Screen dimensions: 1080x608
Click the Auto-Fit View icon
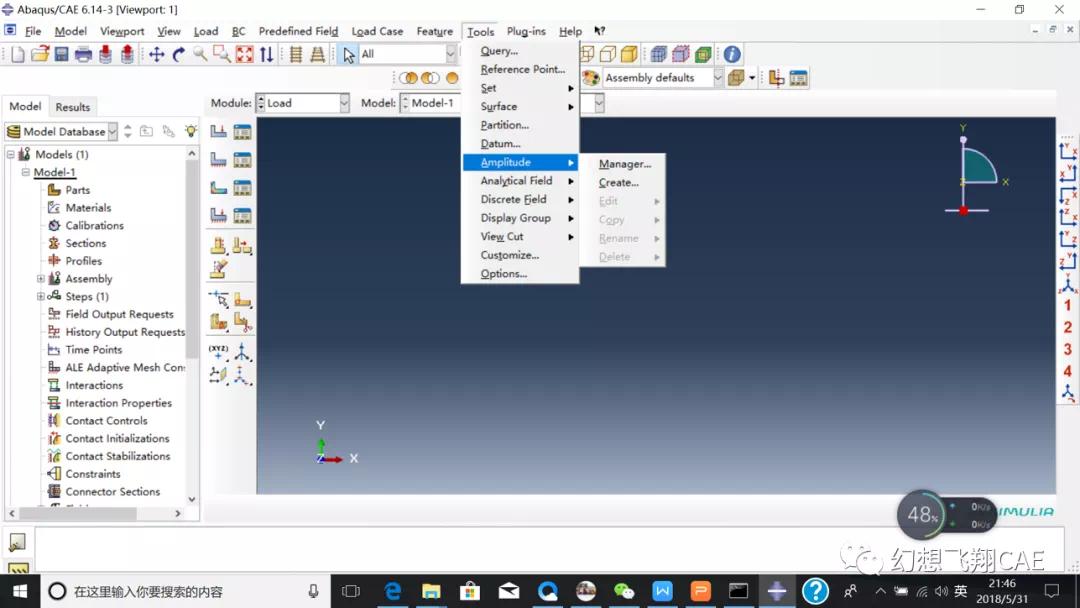245,54
